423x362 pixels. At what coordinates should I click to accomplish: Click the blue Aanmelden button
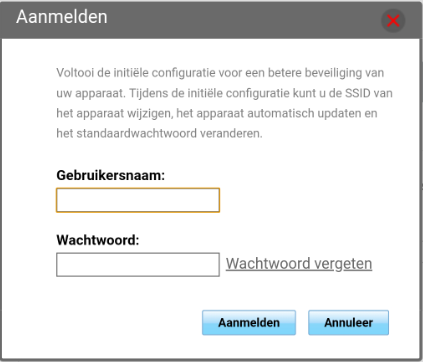click(x=249, y=322)
